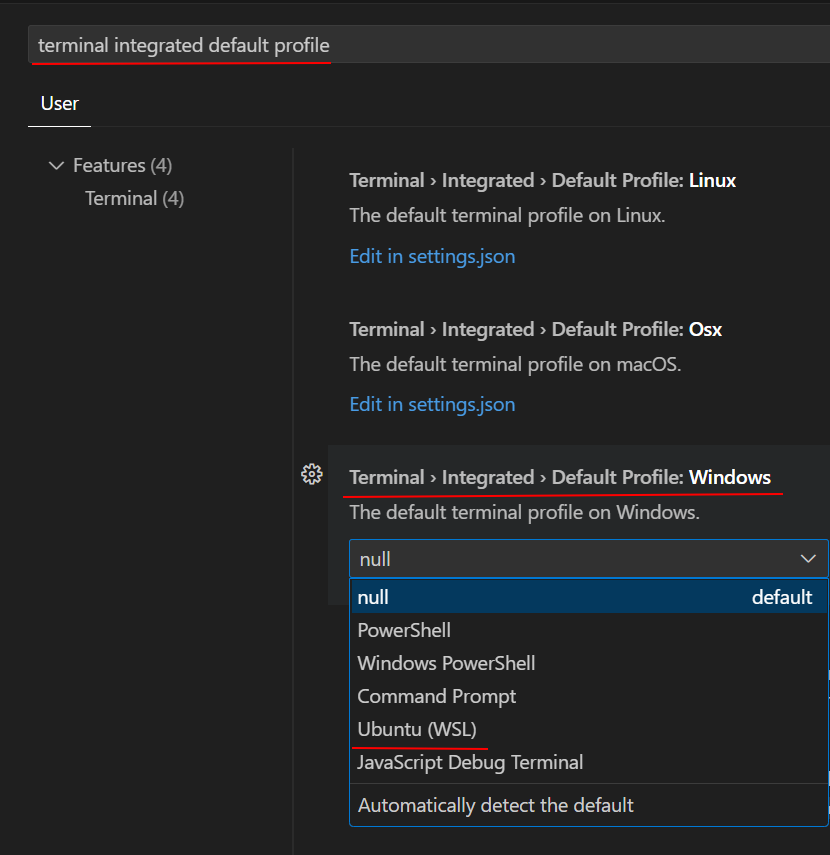This screenshot has height=855, width=830.
Task: Collapse the Features section chevron
Action: 56,165
